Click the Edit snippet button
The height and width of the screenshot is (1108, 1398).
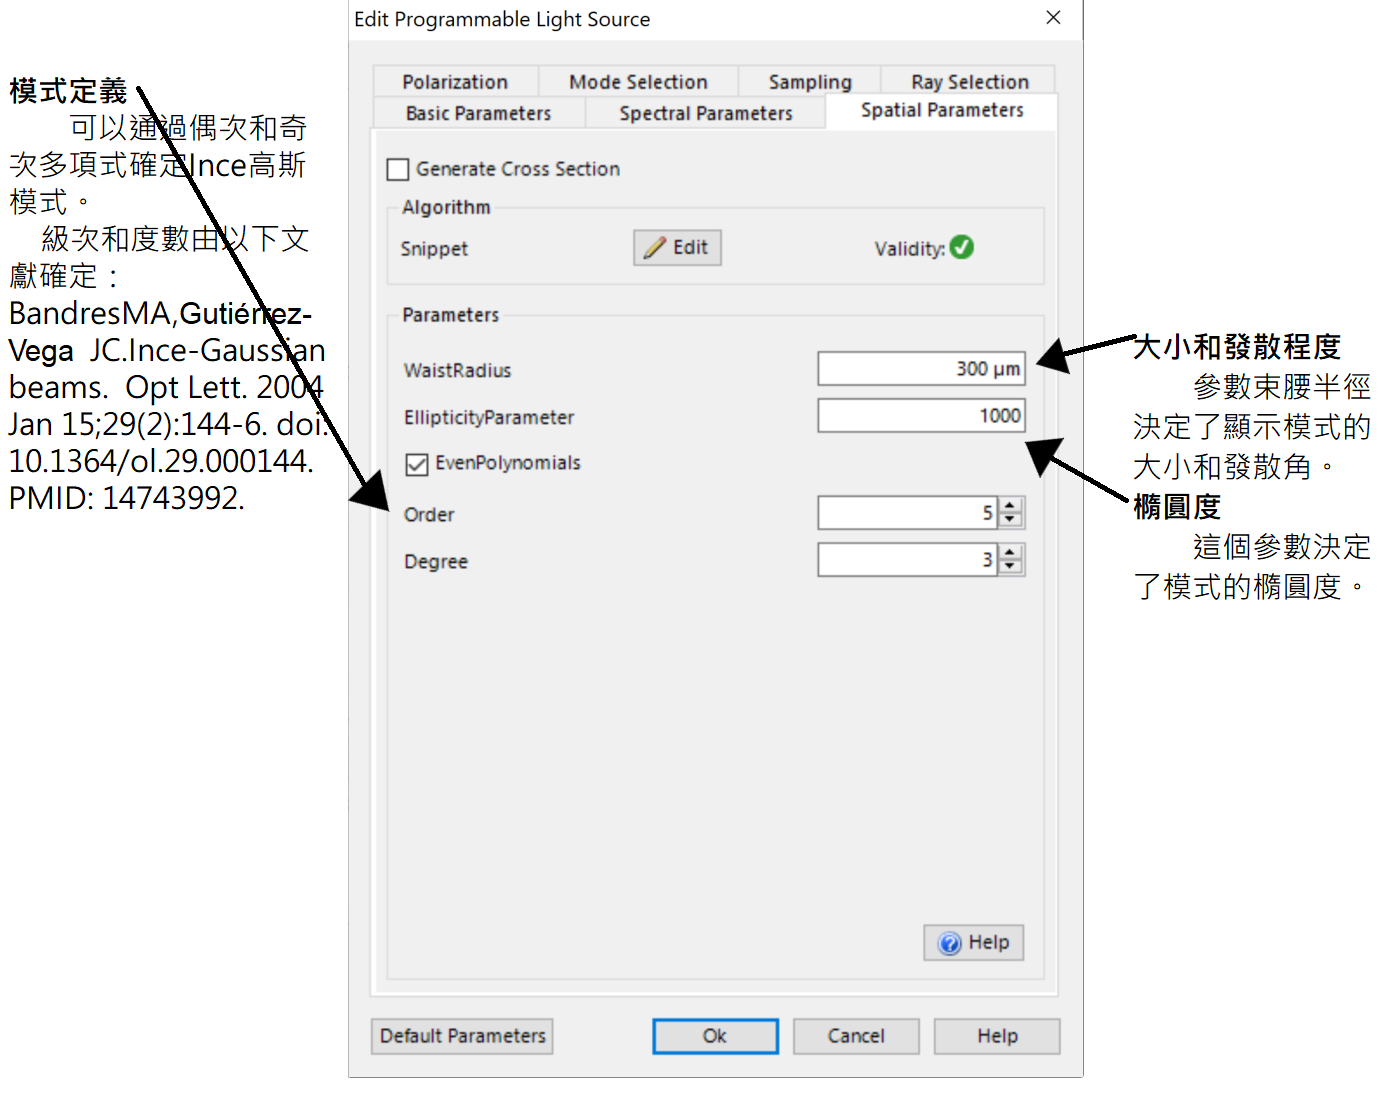677,248
